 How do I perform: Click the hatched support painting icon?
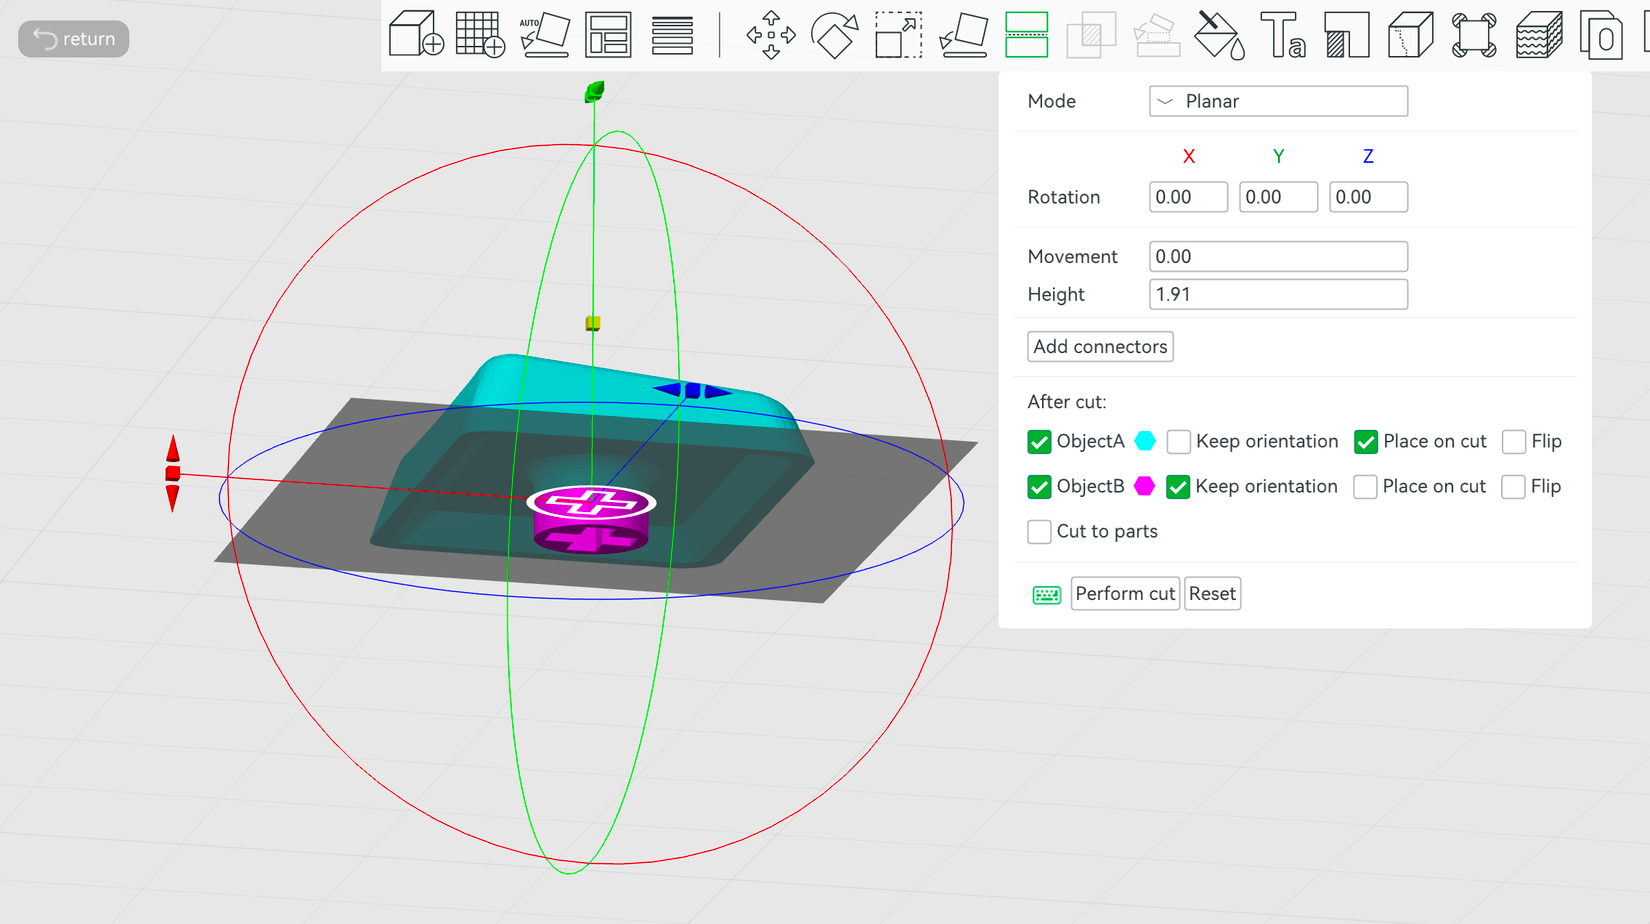click(1347, 35)
